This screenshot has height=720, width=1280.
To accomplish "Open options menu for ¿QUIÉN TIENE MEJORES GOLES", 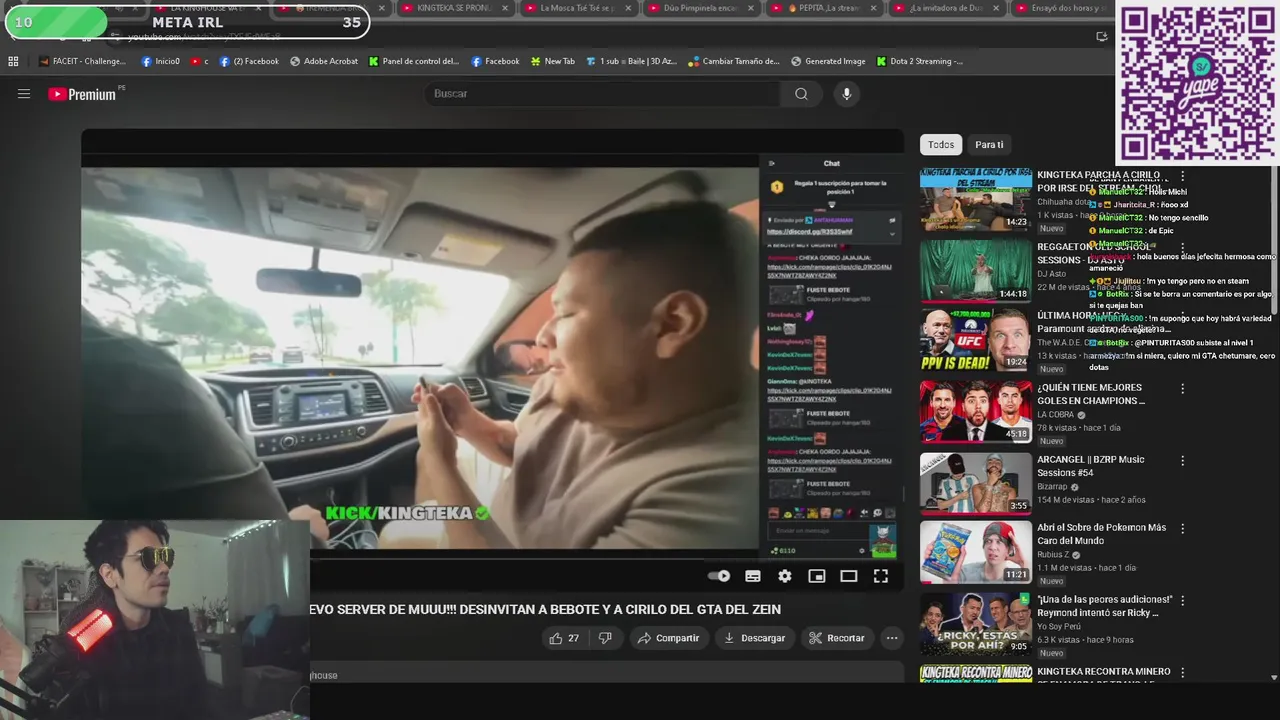I will pos(1183,388).
